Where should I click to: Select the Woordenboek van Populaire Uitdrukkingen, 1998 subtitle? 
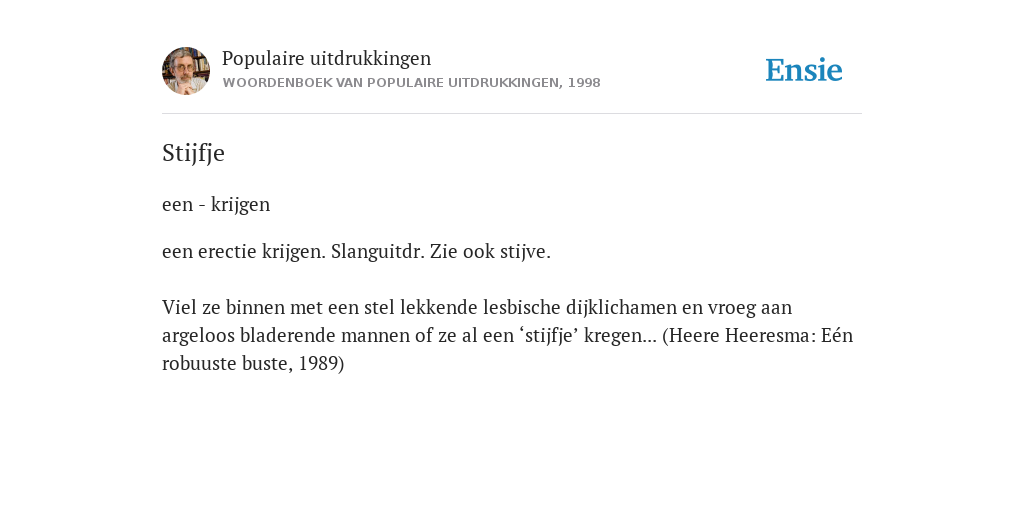tap(411, 83)
